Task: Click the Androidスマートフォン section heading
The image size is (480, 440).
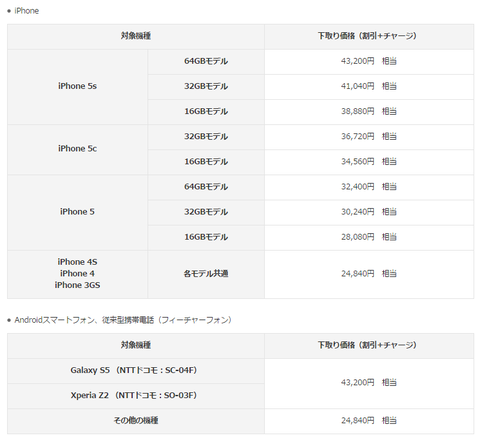Action: click(x=123, y=320)
